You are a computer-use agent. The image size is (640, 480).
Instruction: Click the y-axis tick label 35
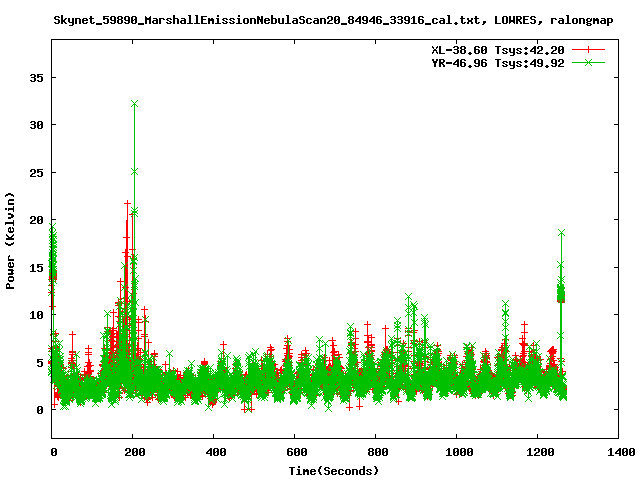coord(37,78)
